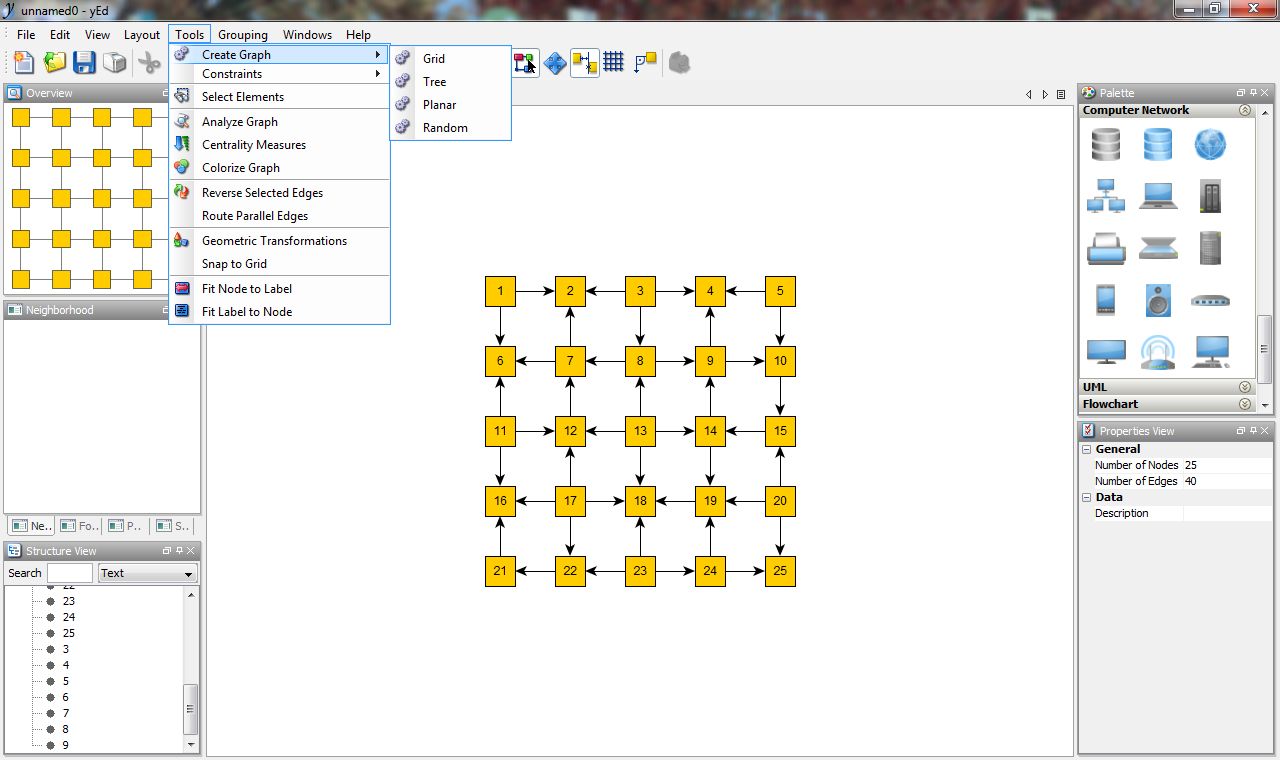1280x760 pixels.
Task: Click Fit Label to Node entry
Action: (x=279, y=312)
